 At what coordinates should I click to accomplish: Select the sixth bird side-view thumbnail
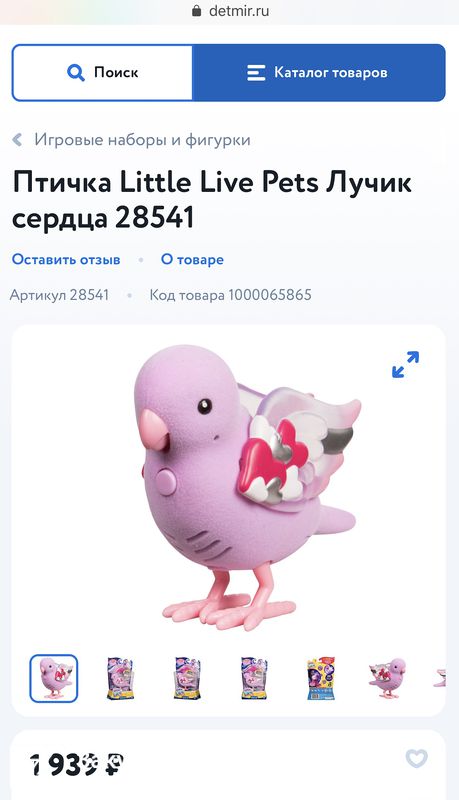point(387,678)
